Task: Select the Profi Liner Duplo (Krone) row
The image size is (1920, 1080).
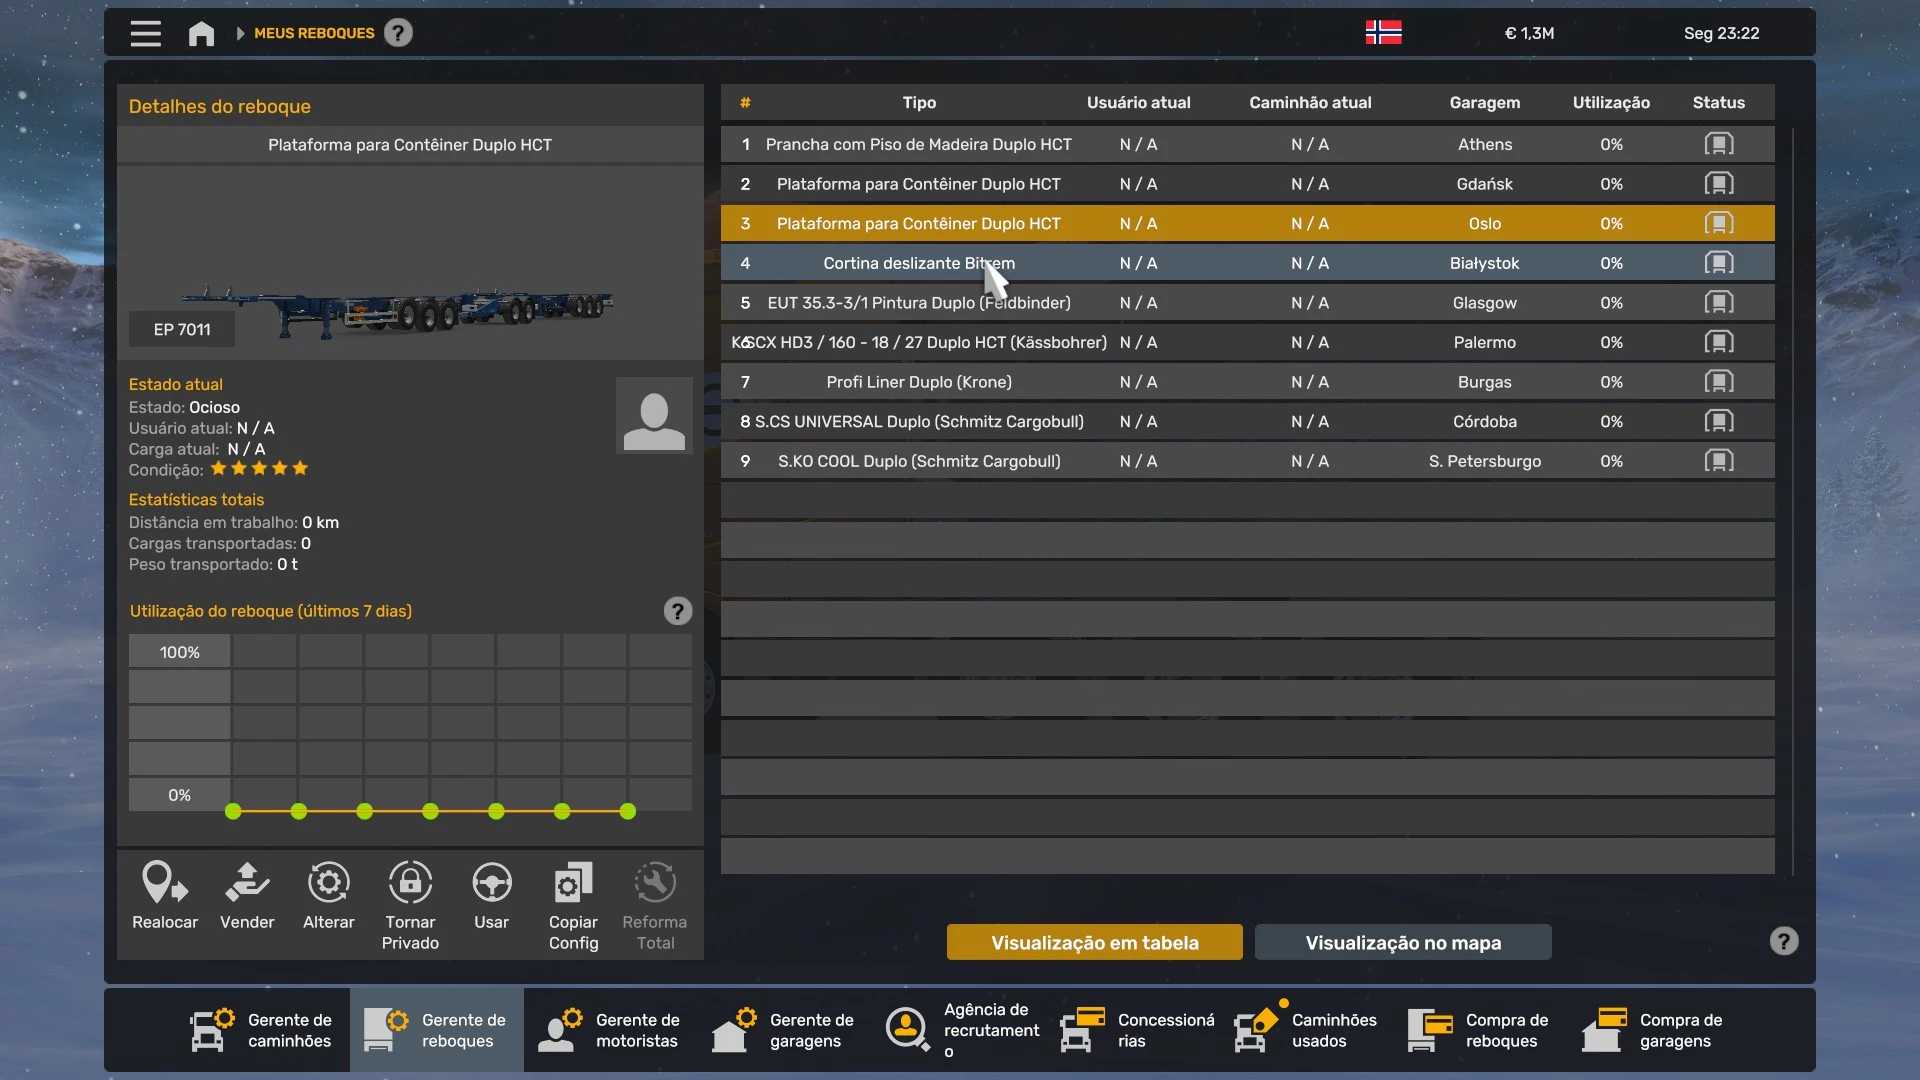Action: [x=919, y=382]
